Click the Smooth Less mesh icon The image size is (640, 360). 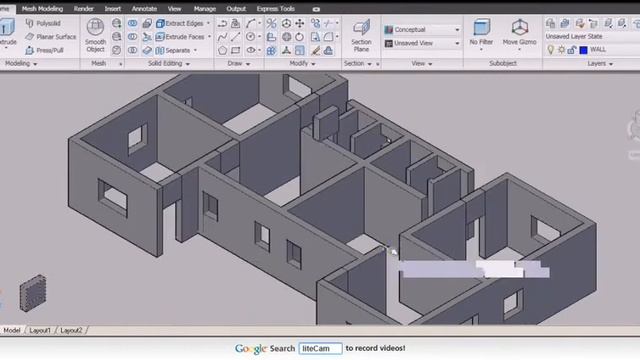pos(117,37)
